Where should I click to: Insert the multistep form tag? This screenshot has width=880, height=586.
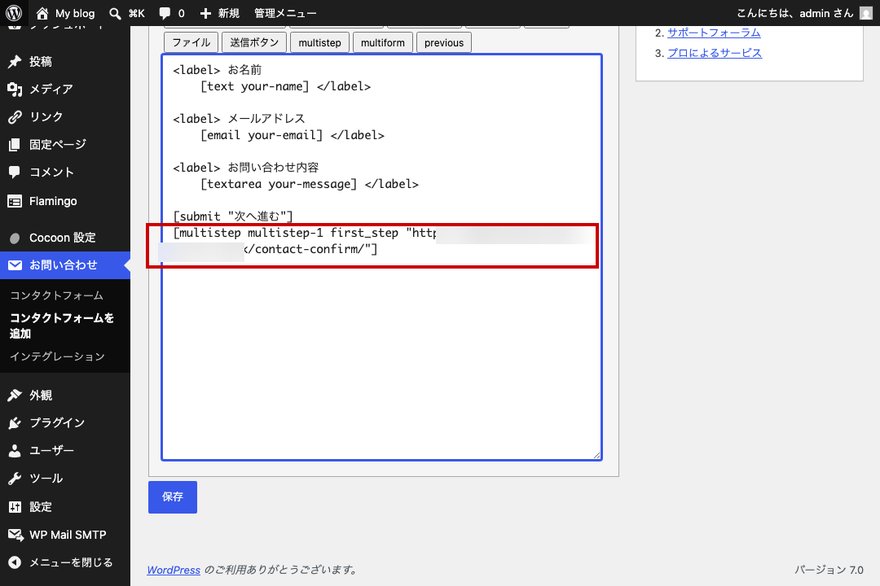320,43
